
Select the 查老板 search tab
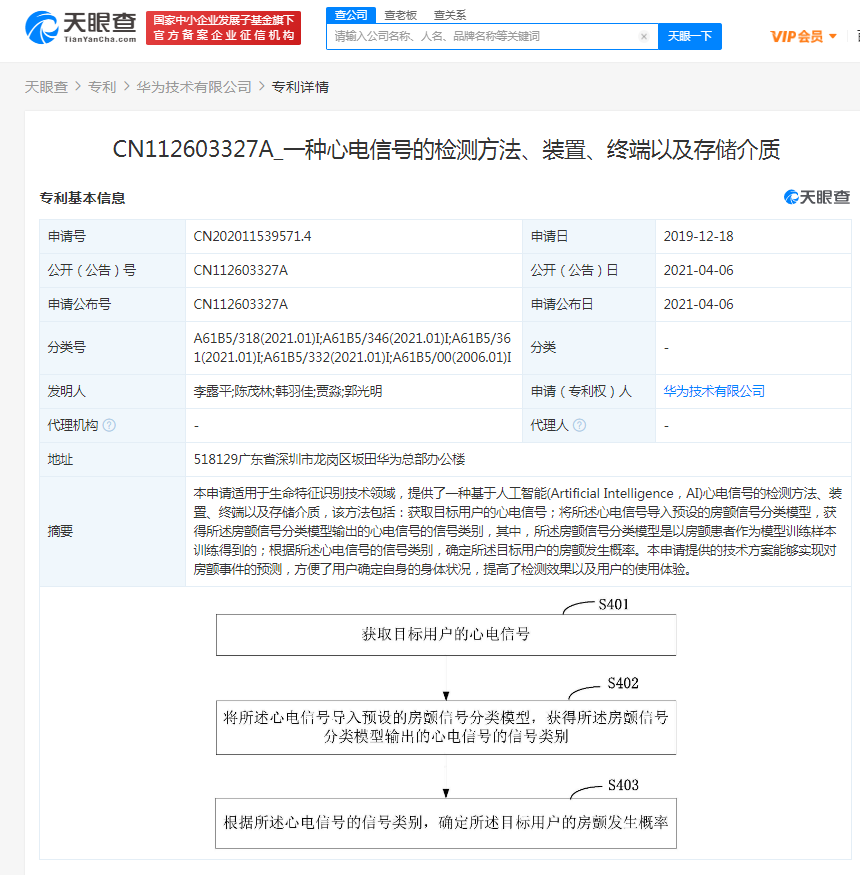[x=401, y=15]
